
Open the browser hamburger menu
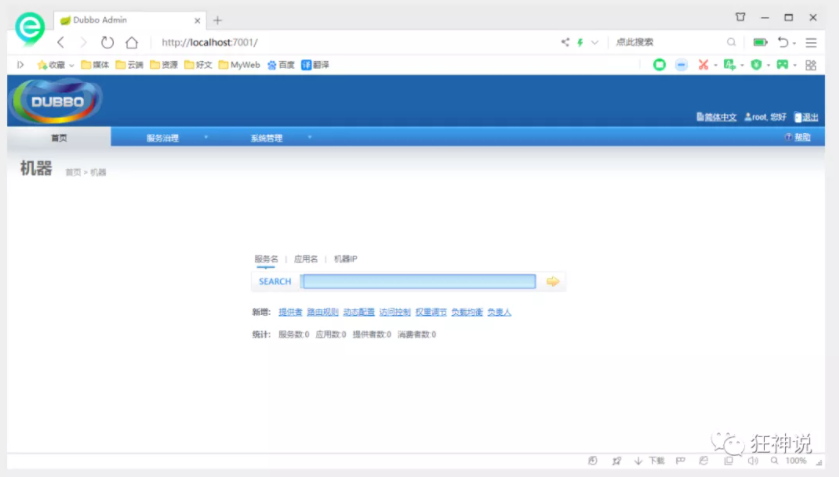pos(811,42)
